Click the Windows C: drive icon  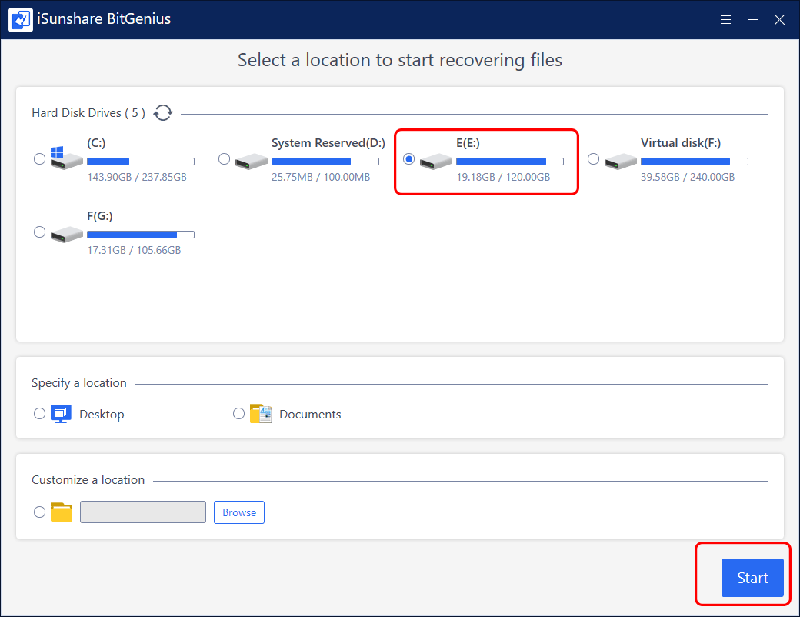pos(66,160)
